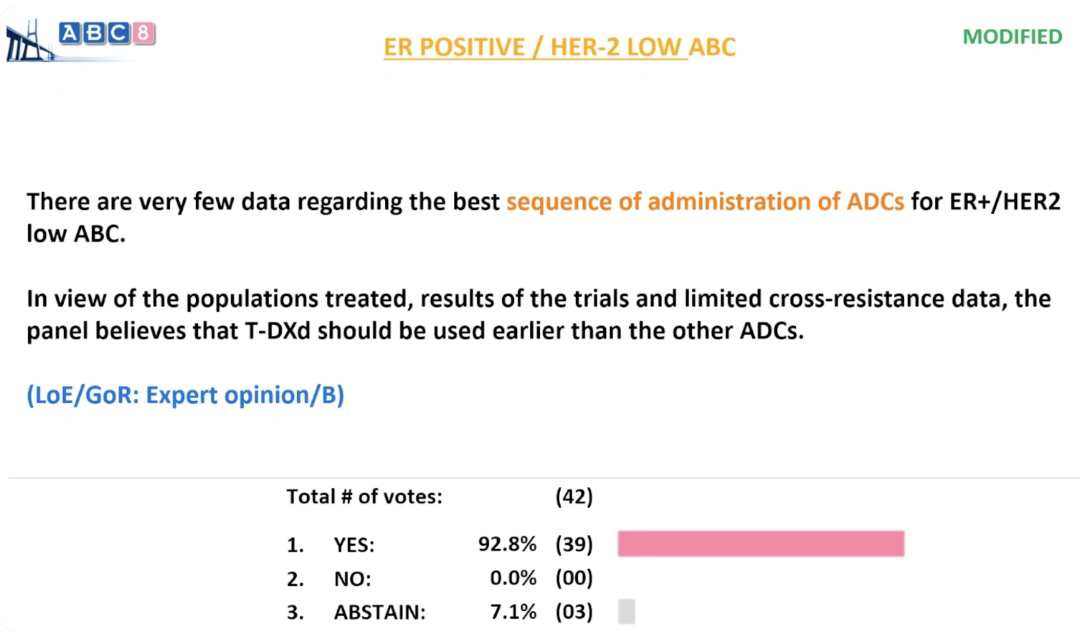Select the gray ABSTAIN vote bar
The image size is (1080, 634).
[x=627, y=611]
